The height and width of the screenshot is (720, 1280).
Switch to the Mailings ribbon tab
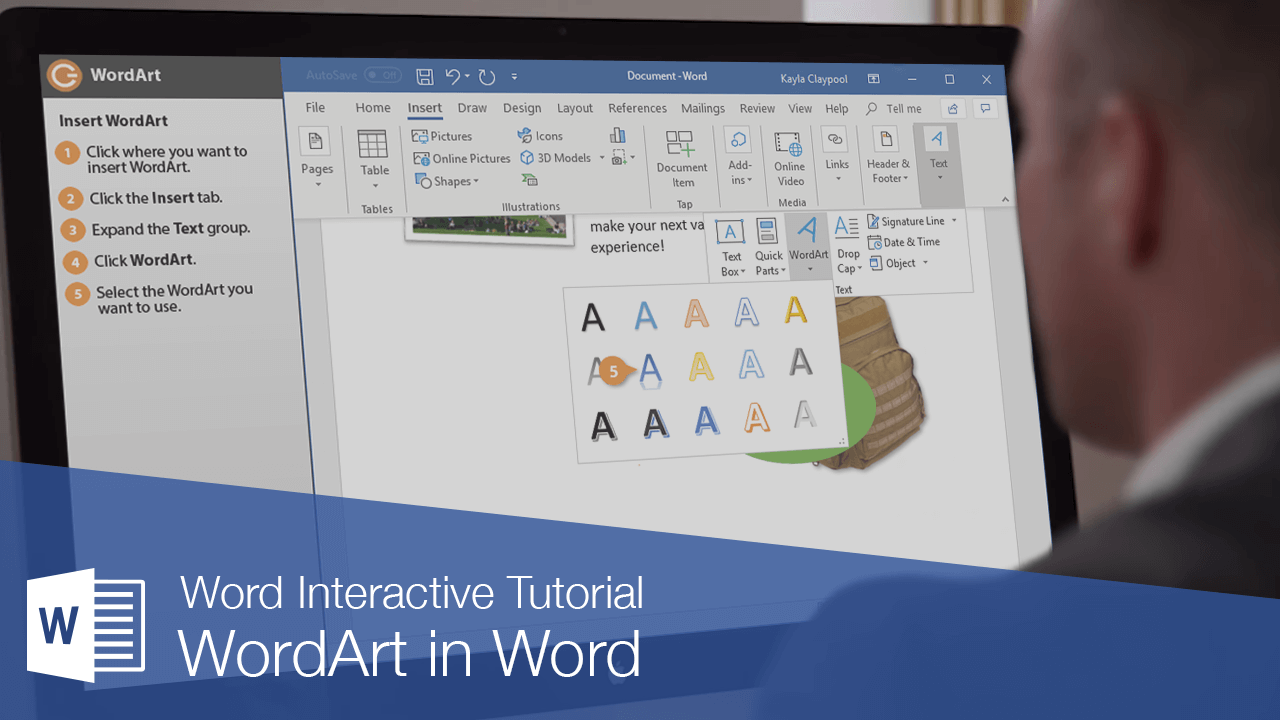click(x=703, y=108)
